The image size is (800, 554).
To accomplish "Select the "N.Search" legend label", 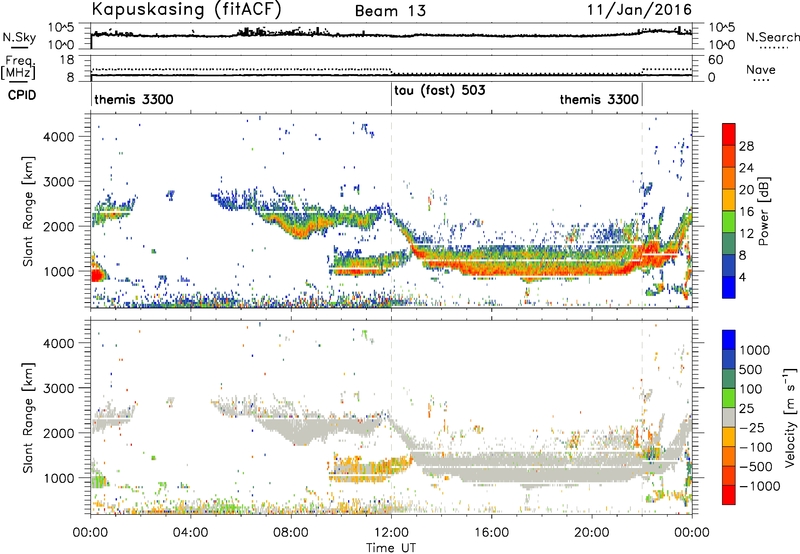I will (772, 37).
